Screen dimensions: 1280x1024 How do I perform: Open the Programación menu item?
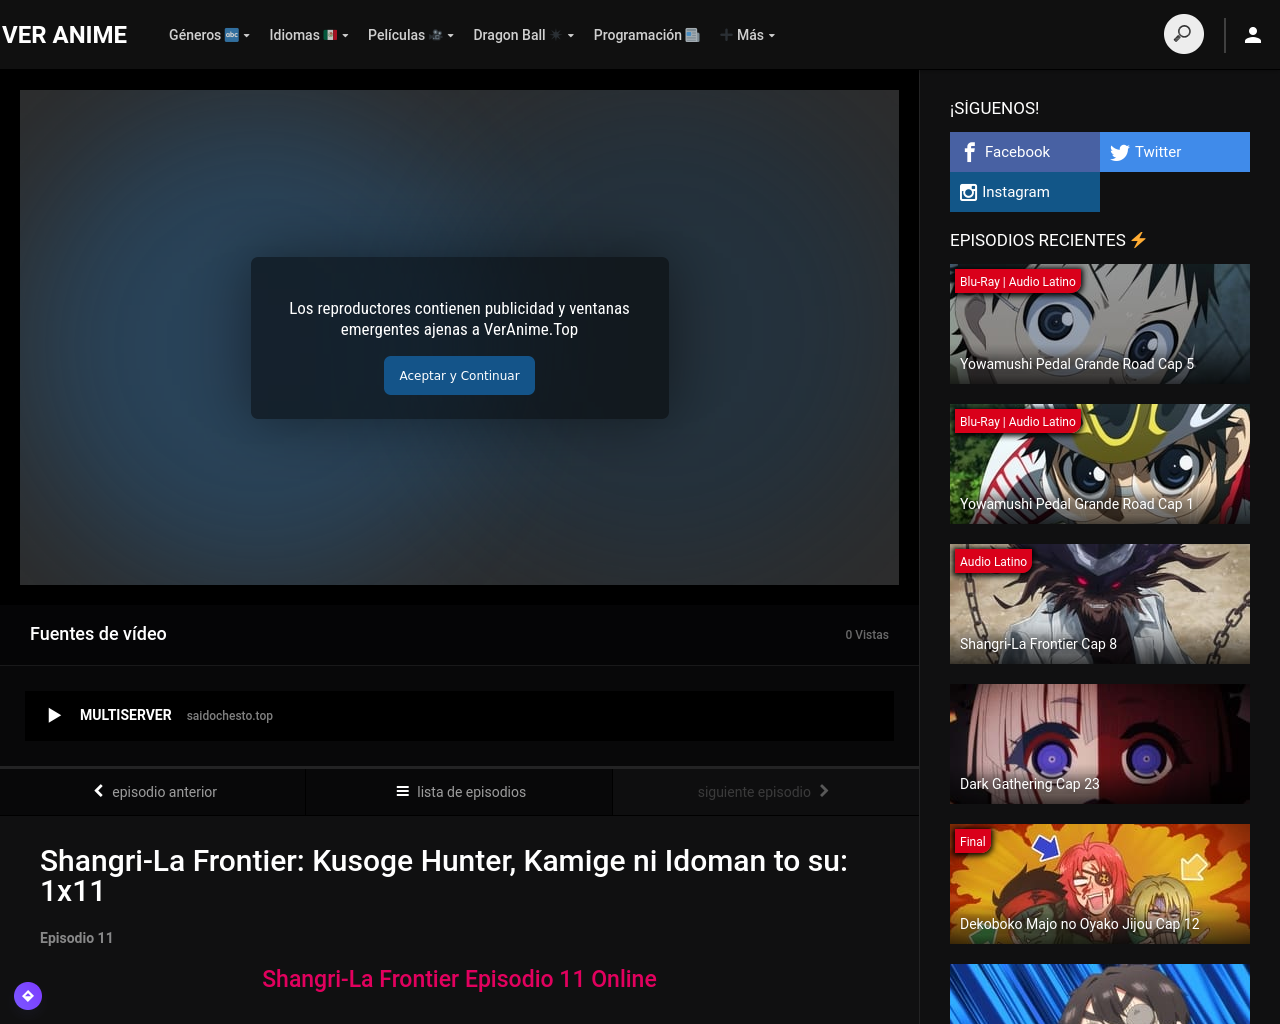click(647, 35)
